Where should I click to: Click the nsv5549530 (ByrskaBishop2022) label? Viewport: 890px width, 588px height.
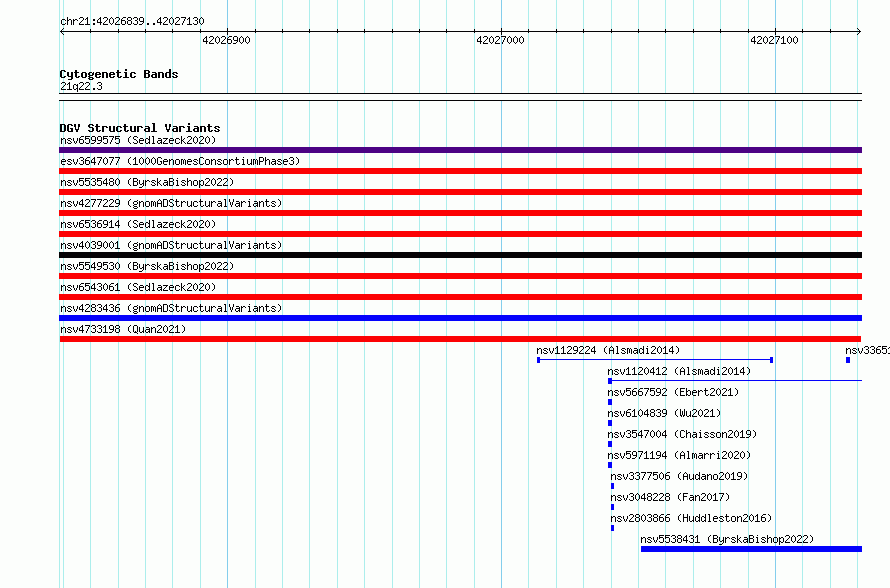click(147, 266)
